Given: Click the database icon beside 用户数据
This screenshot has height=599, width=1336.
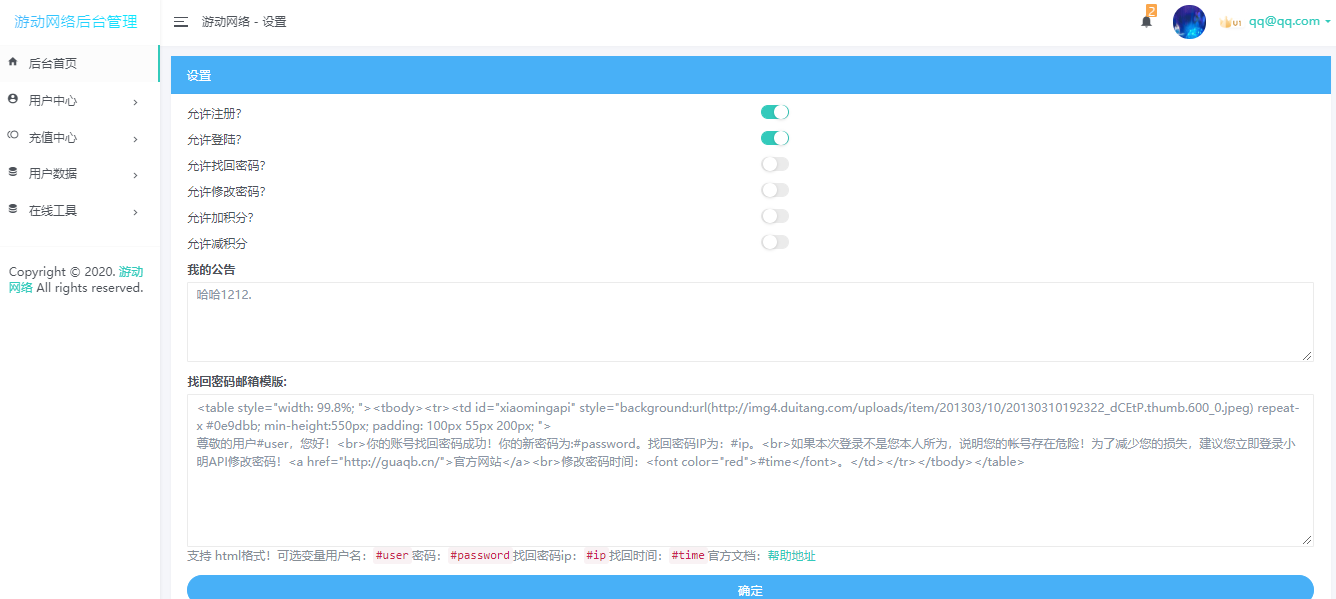Looking at the screenshot, I should click(13, 172).
